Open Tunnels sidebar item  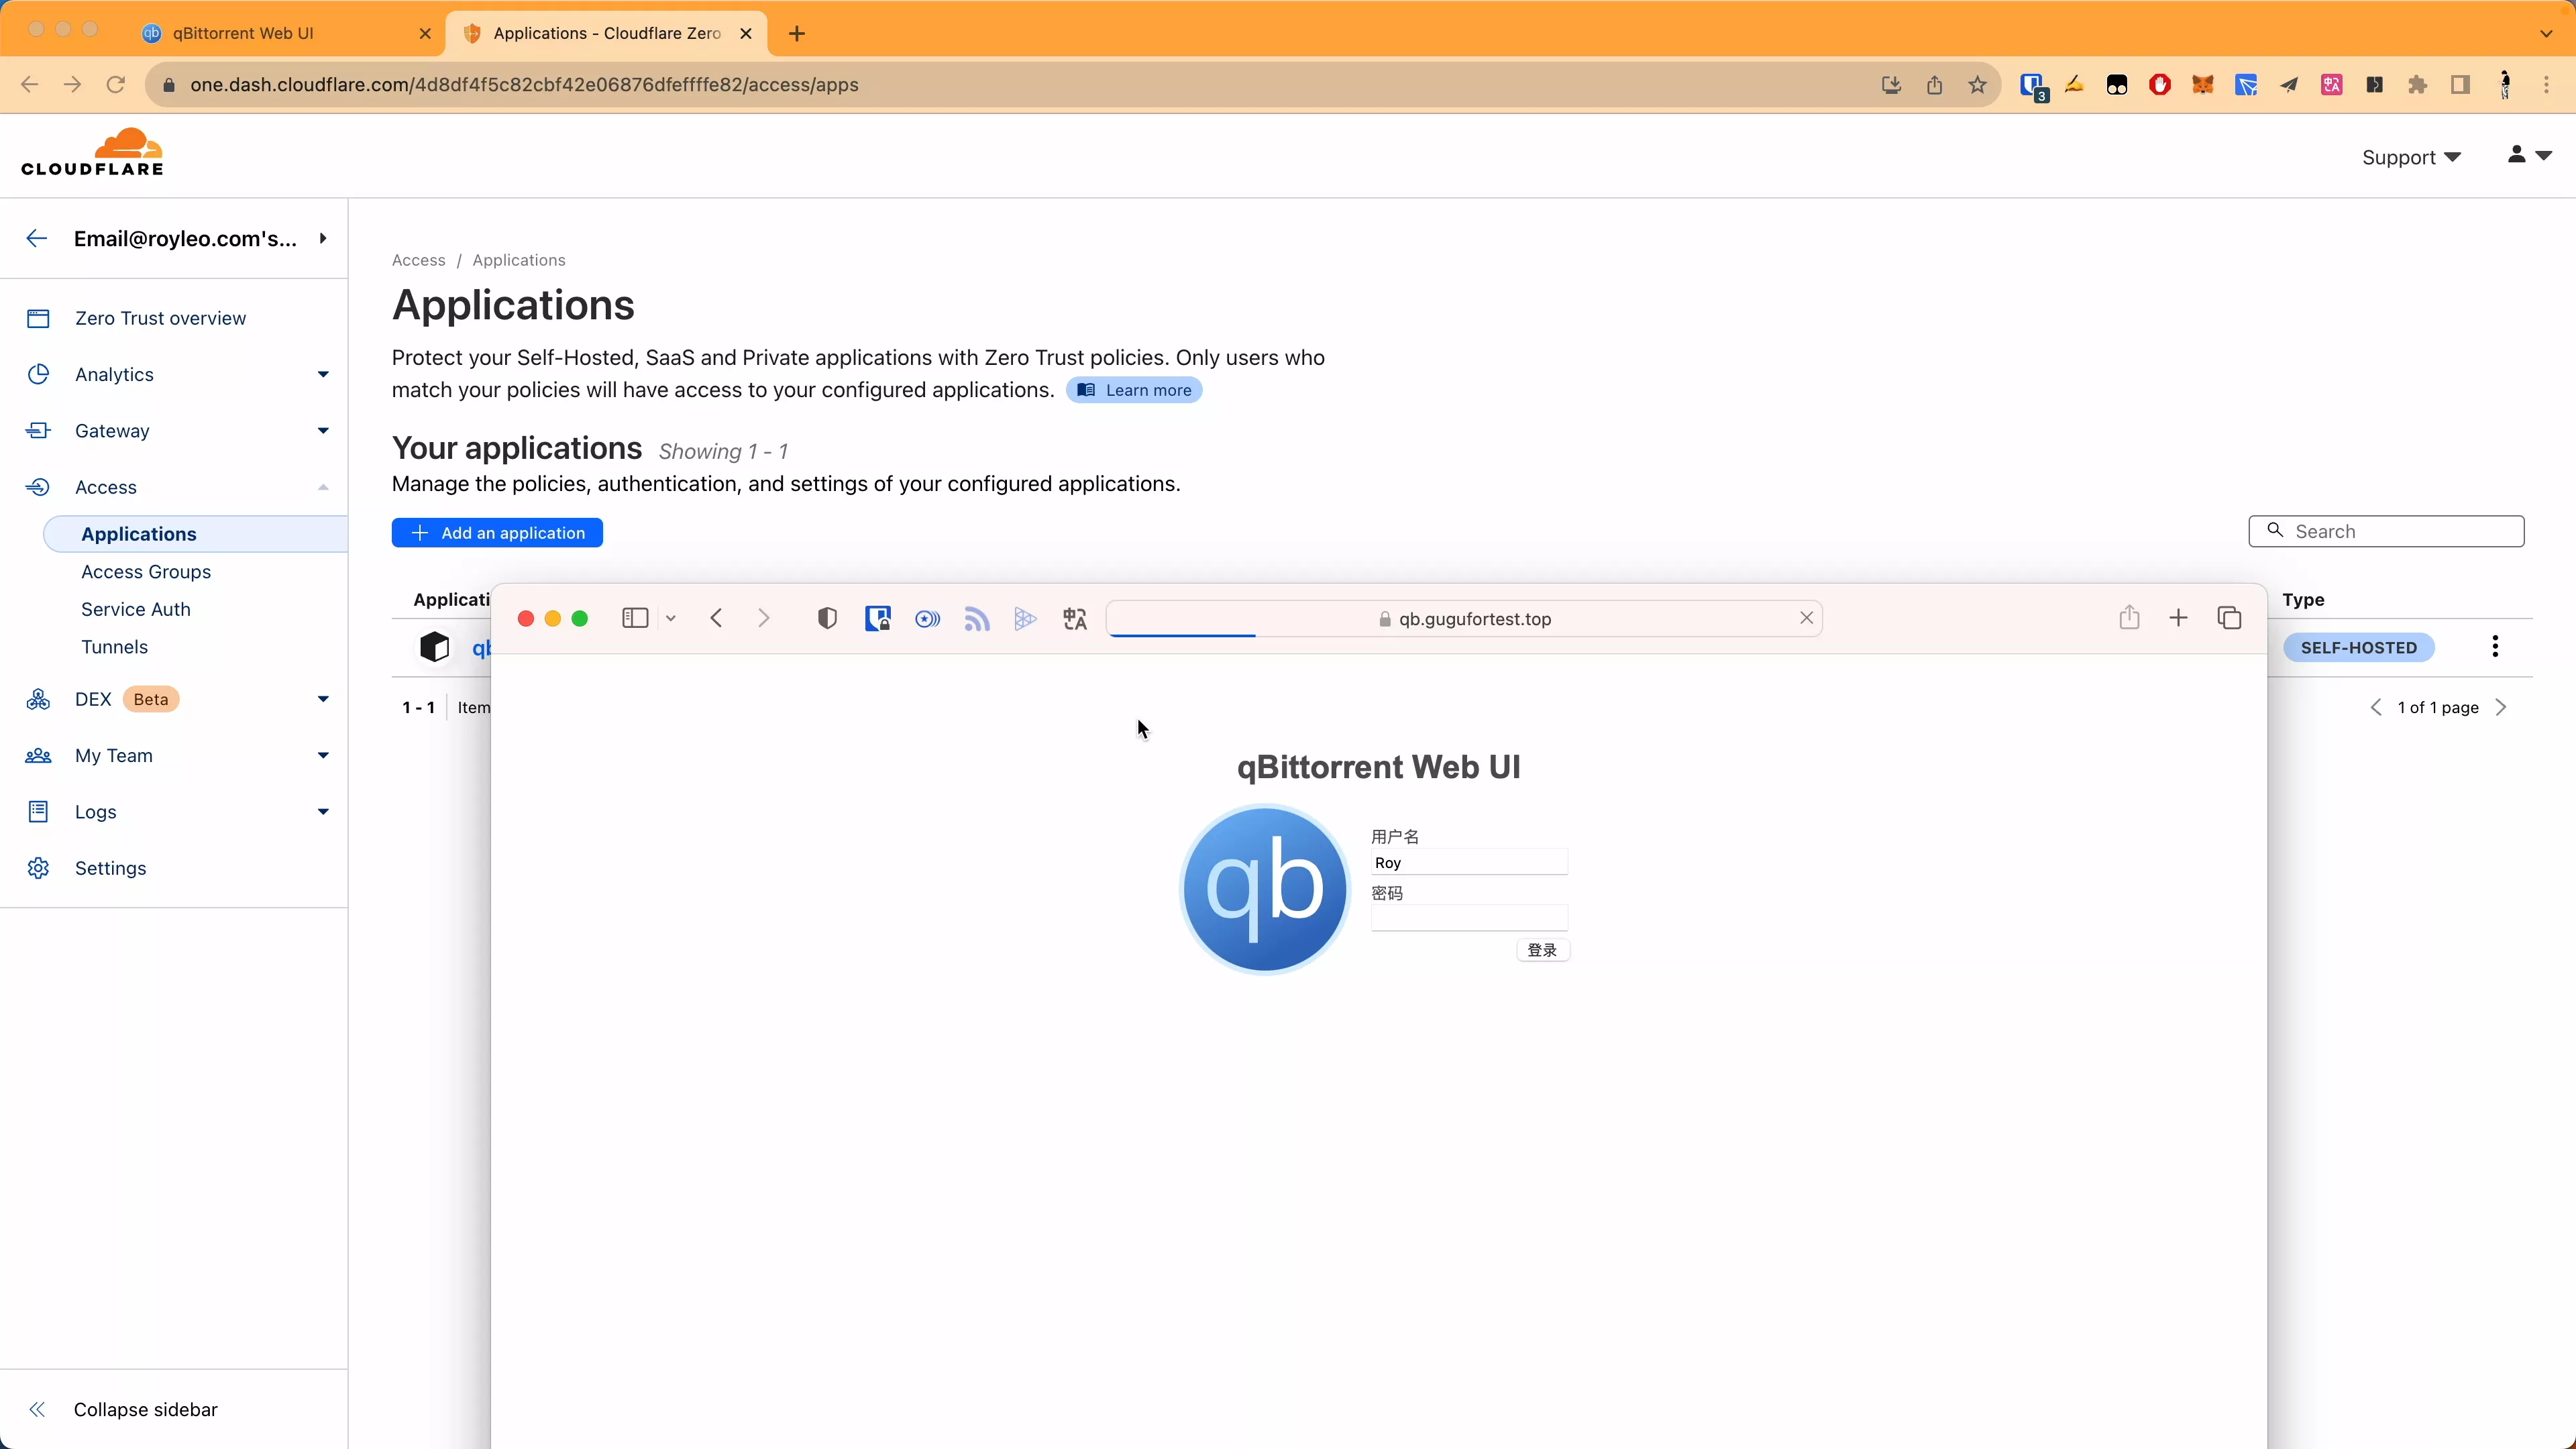114,647
